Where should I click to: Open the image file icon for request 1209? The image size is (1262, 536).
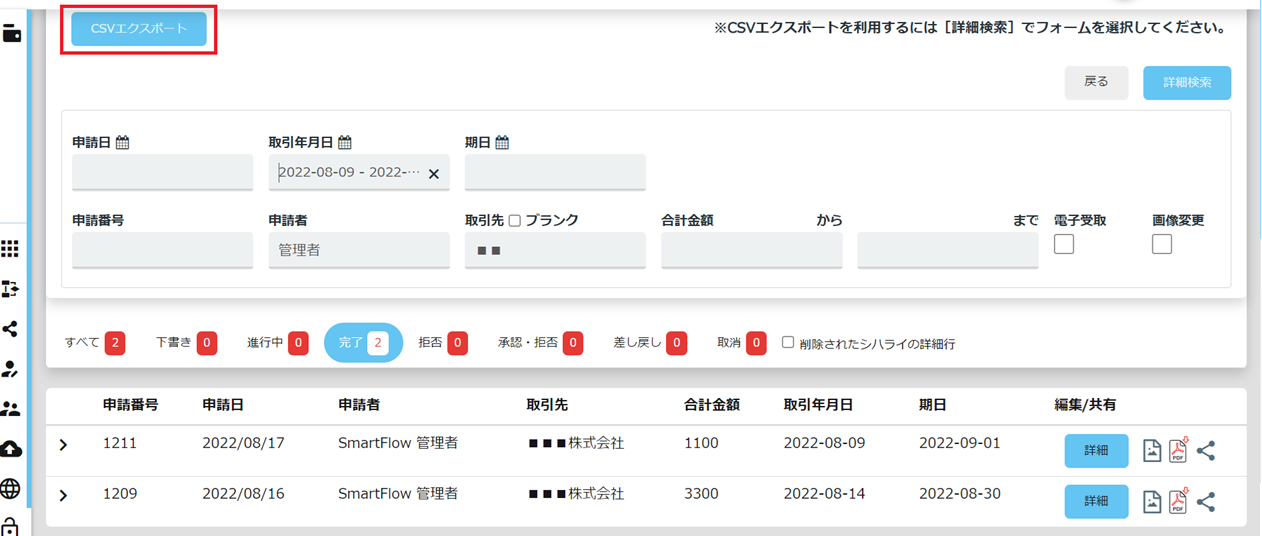[x=1152, y=502]
